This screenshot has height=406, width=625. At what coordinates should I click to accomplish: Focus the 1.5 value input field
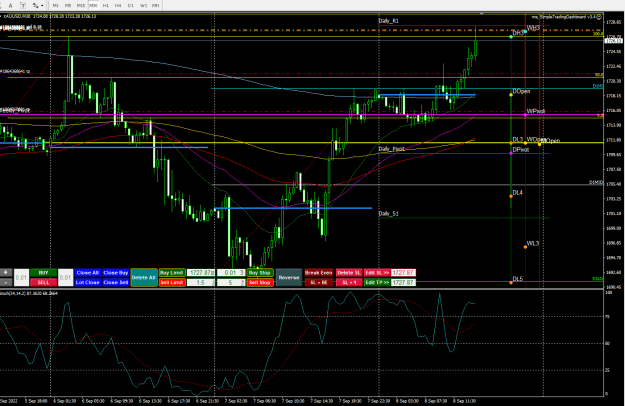pos(201,282)
